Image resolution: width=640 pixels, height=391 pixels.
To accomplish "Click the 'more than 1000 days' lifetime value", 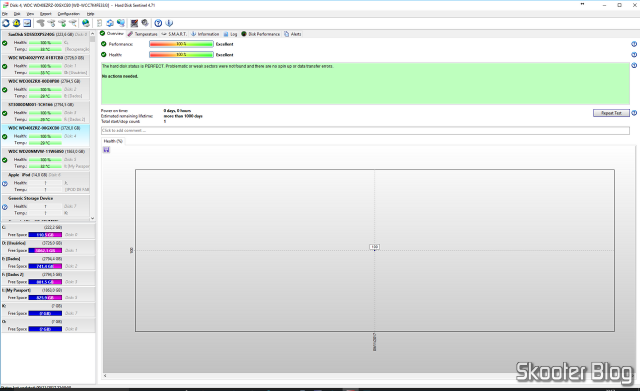I will tap(183, 116).
